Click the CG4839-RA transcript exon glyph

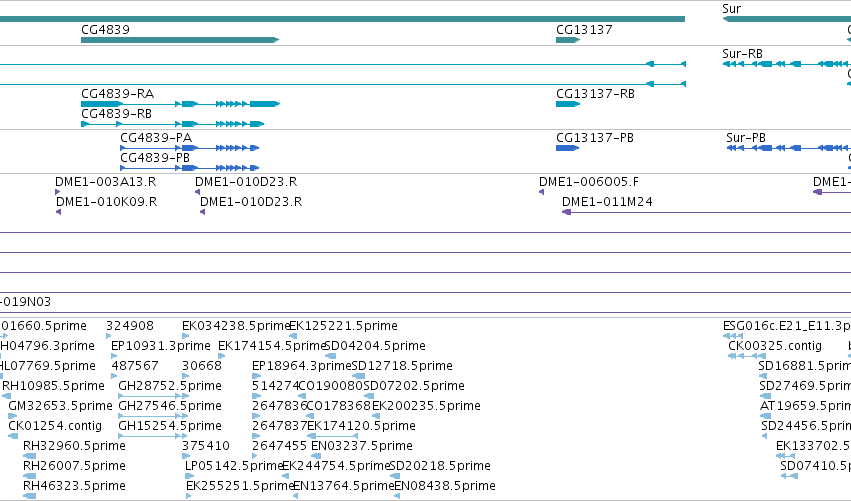[180, 104]
